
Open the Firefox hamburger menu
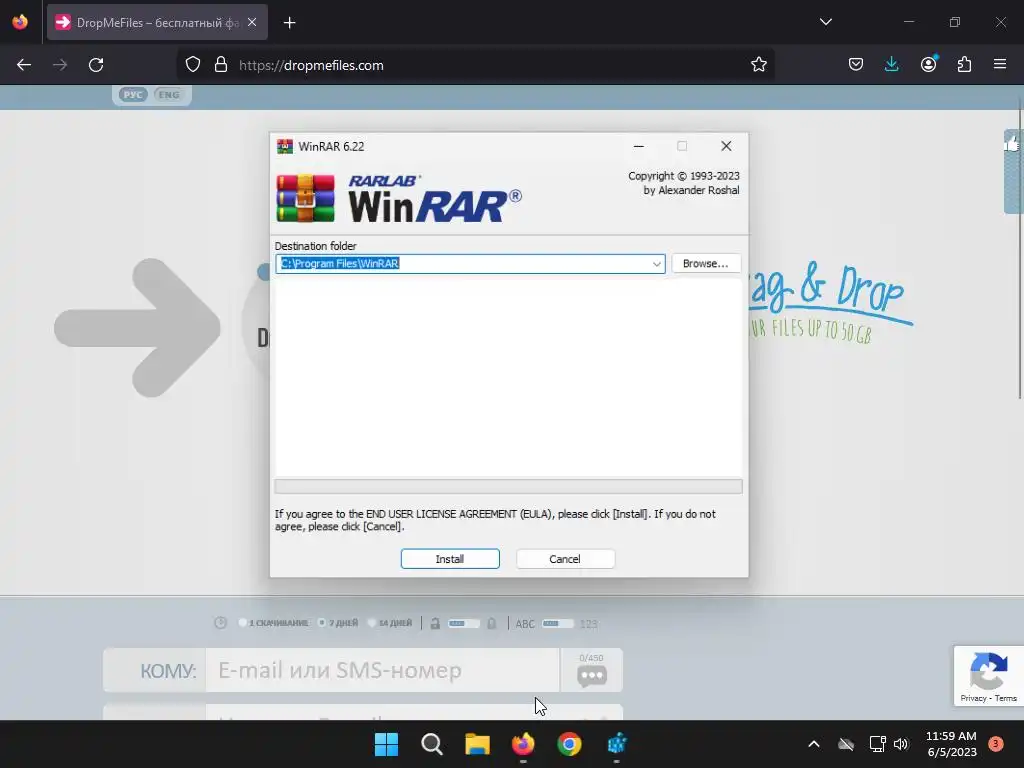click(x=1000, y=65)
